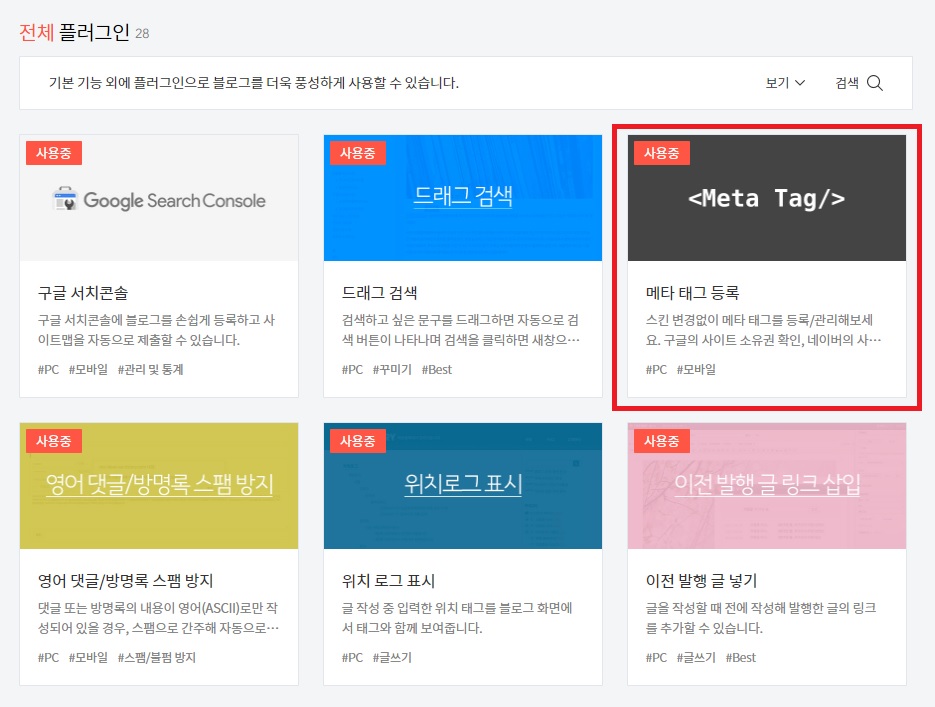The height and width of the screenshot is (707, 935).
Task: Click #모바일 tag on 스팸 방지 card
Action: (88, 658)
